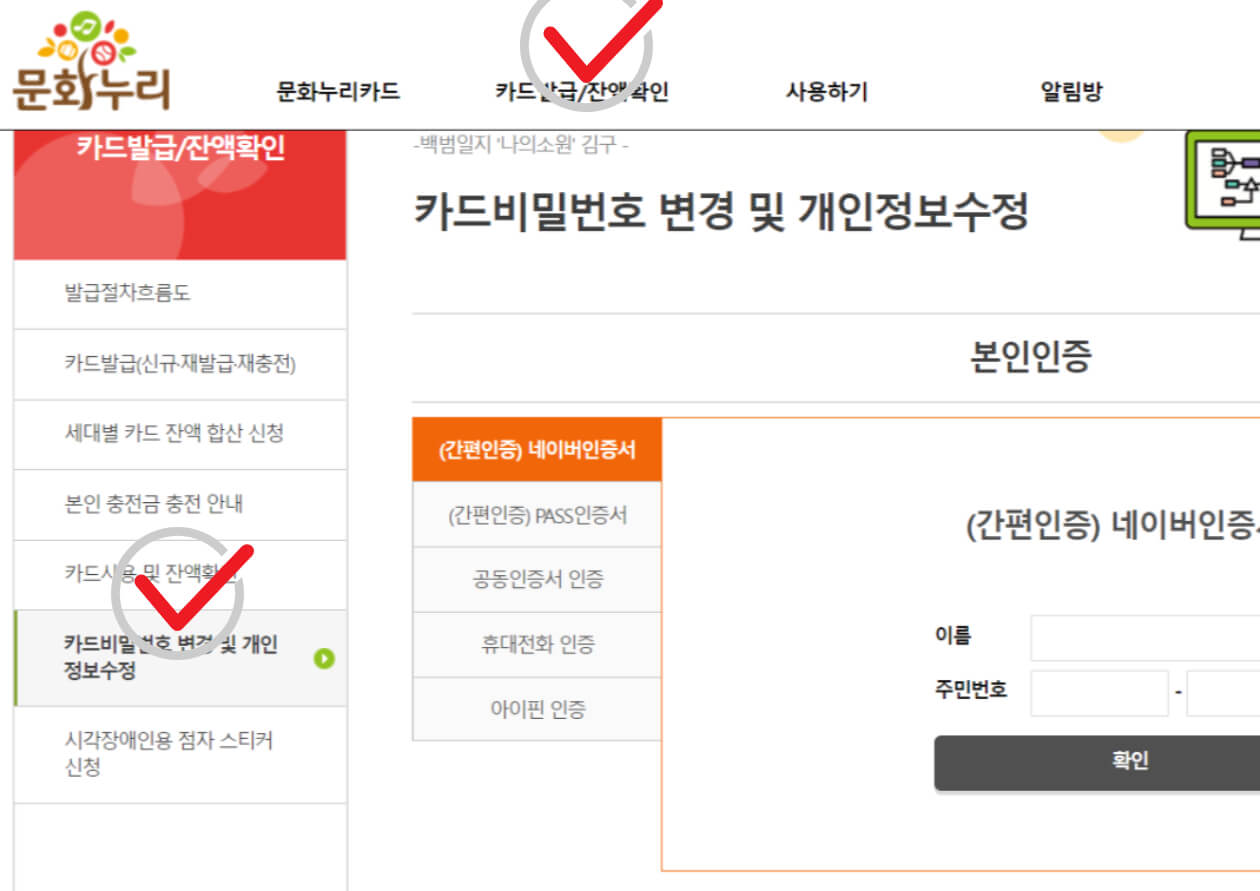Open 카드사용 및 잔액확인 sidebar item

(181, 574)
